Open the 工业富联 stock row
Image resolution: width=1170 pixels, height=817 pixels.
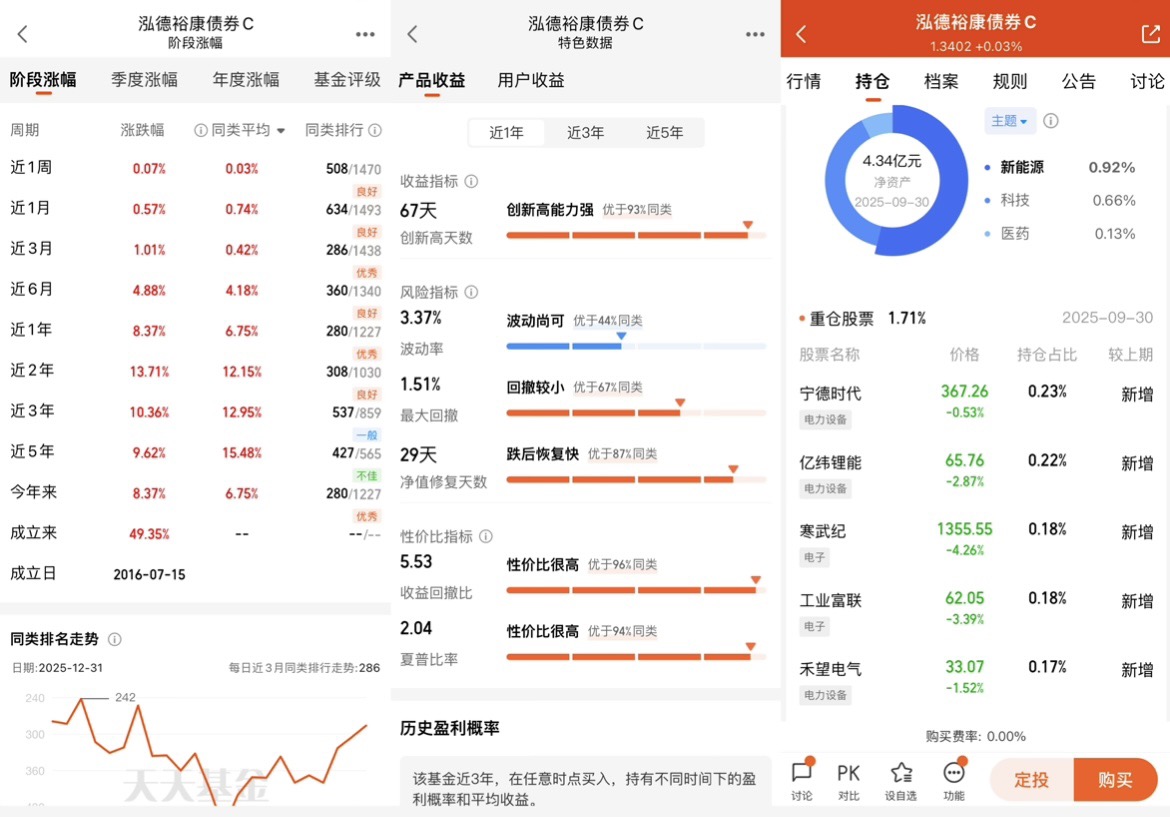(976, 611)
